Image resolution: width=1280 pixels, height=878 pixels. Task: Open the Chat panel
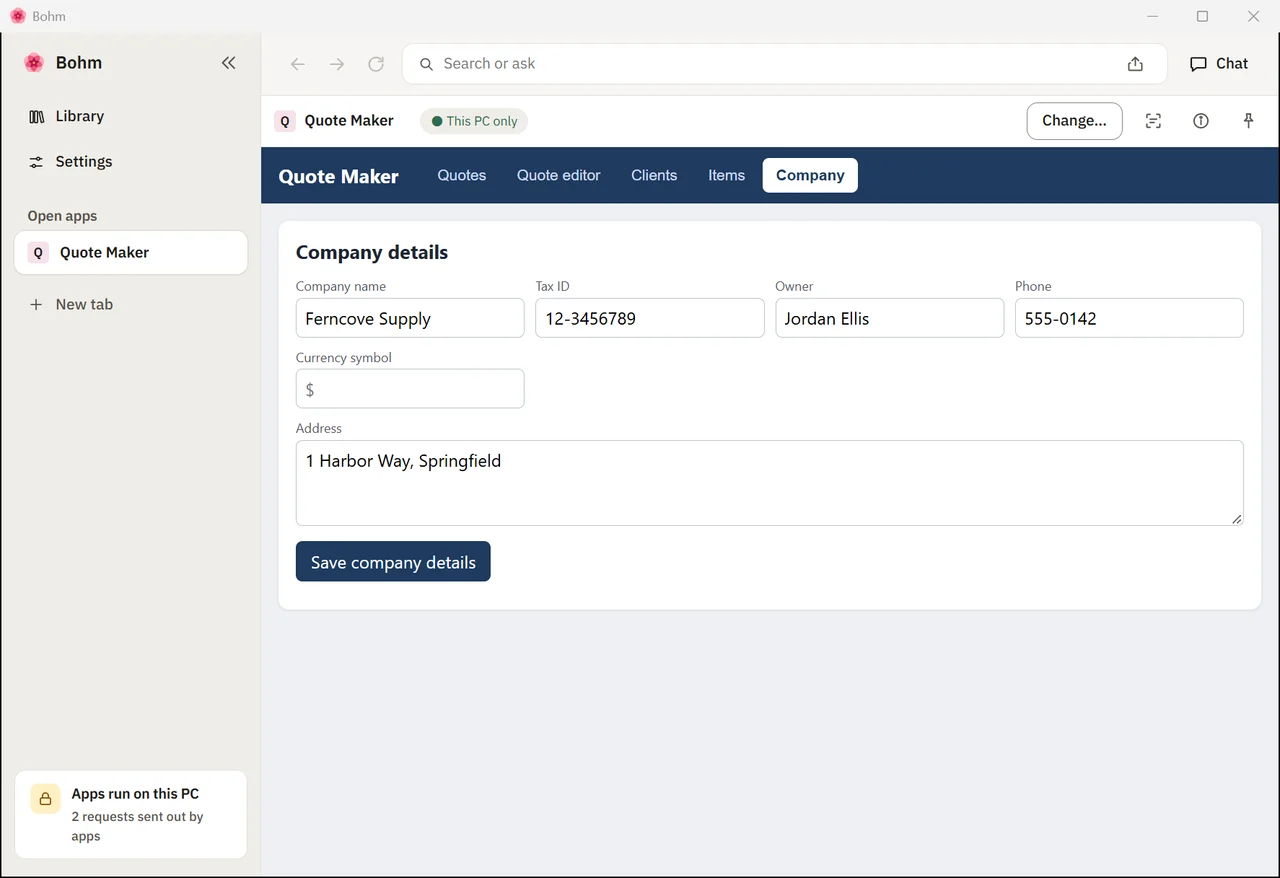tap(1219, 64)
